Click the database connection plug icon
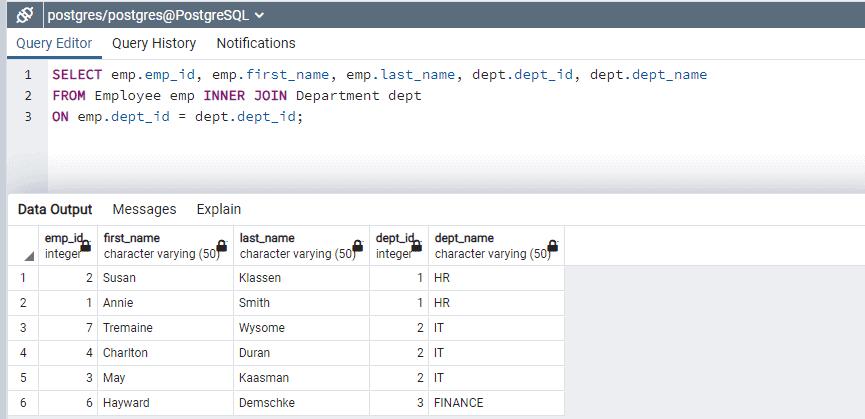The width and height of the screenshot is (865, 419). [25, 15]
